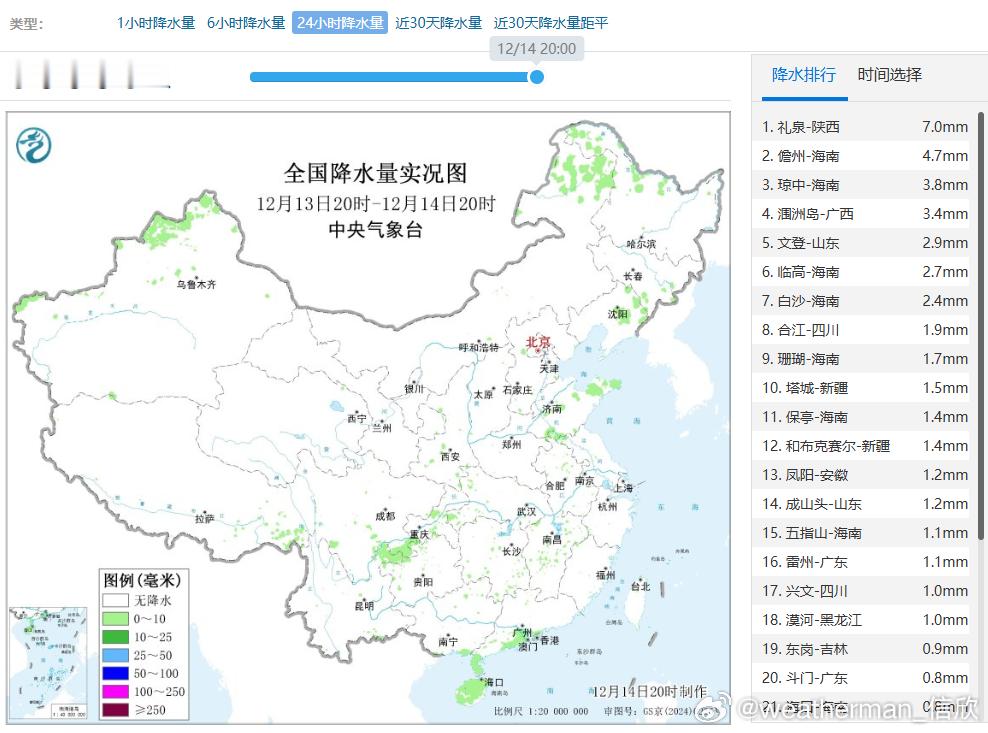The width and height of the screenshot is (988, 733).
Task: Select the 降水排行 tab
Action: click(802, 75)
